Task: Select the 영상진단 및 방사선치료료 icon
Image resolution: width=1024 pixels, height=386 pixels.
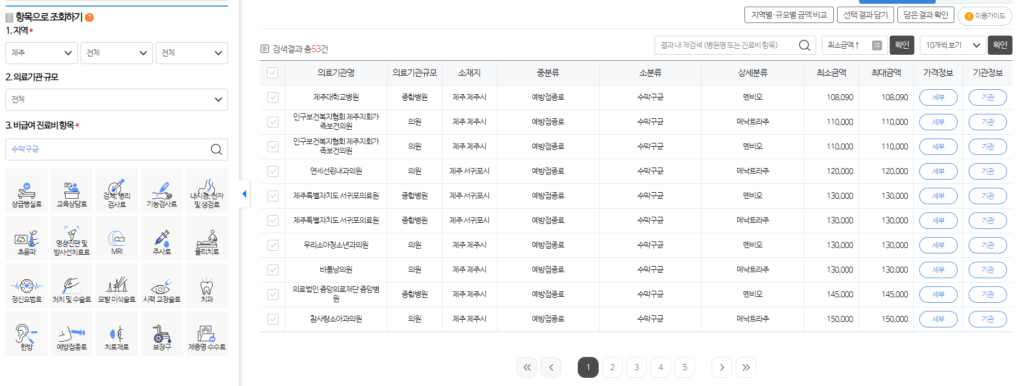Action: (72, 238)
